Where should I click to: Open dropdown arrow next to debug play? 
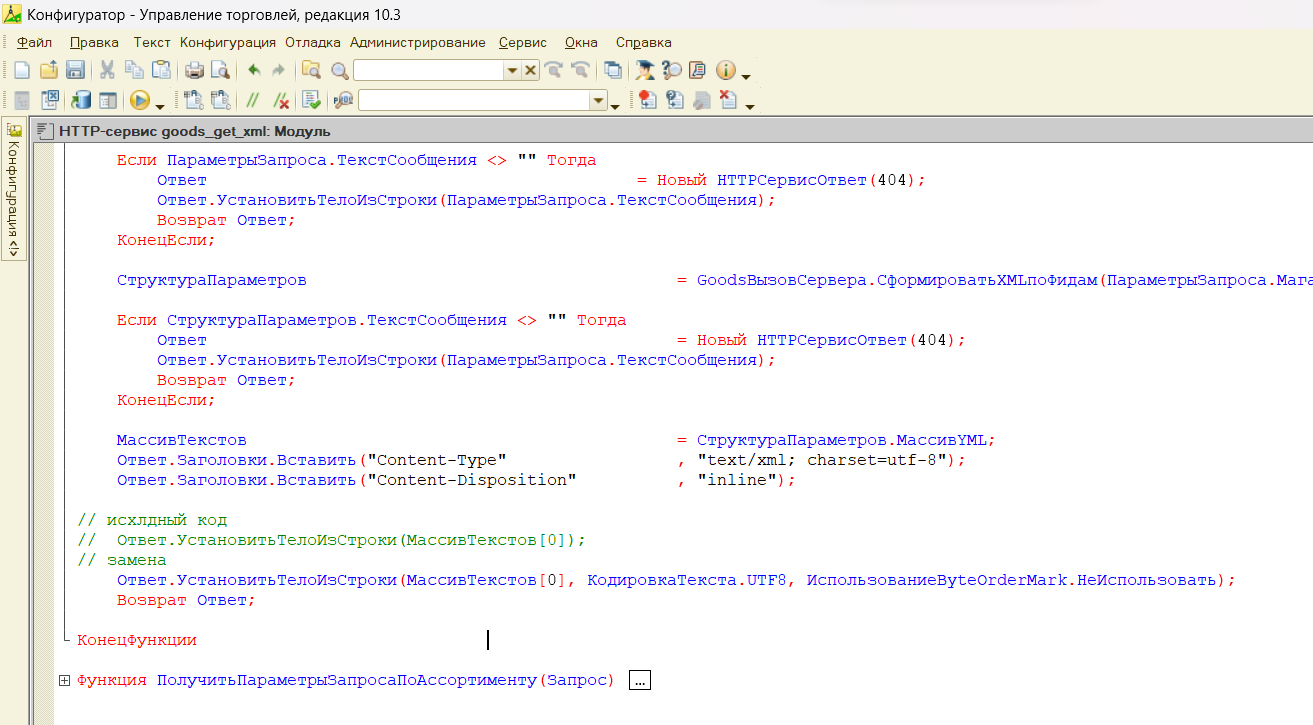[160, 105]
